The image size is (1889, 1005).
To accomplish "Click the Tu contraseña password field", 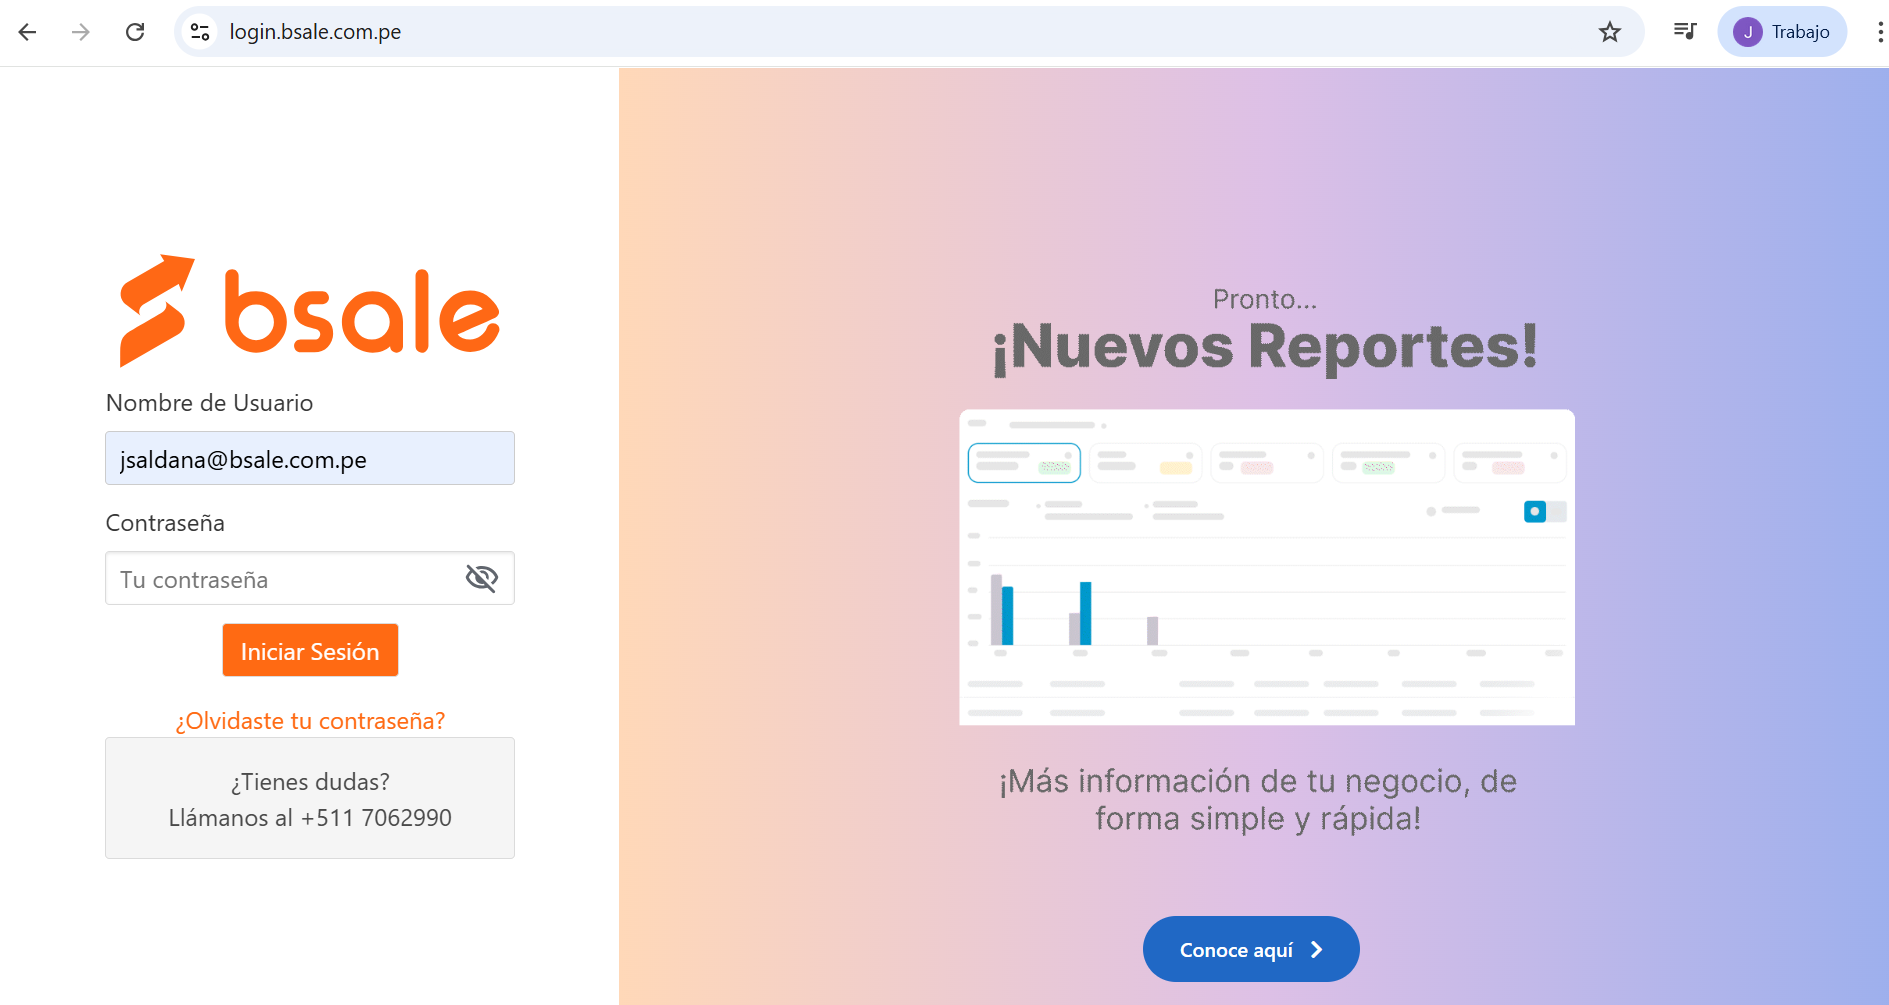I will tap(310, 578).
